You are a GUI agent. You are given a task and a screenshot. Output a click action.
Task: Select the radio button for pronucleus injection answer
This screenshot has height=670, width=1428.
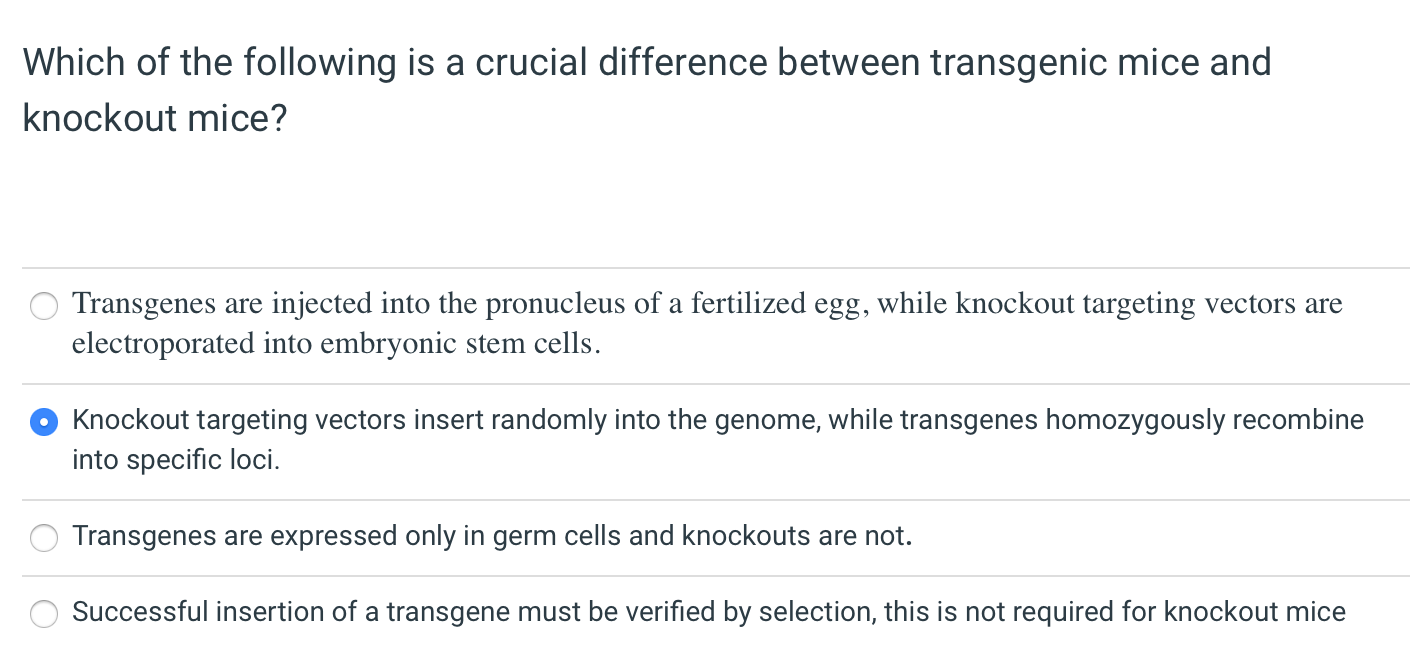pyautogui.click(x=44, y=306)
